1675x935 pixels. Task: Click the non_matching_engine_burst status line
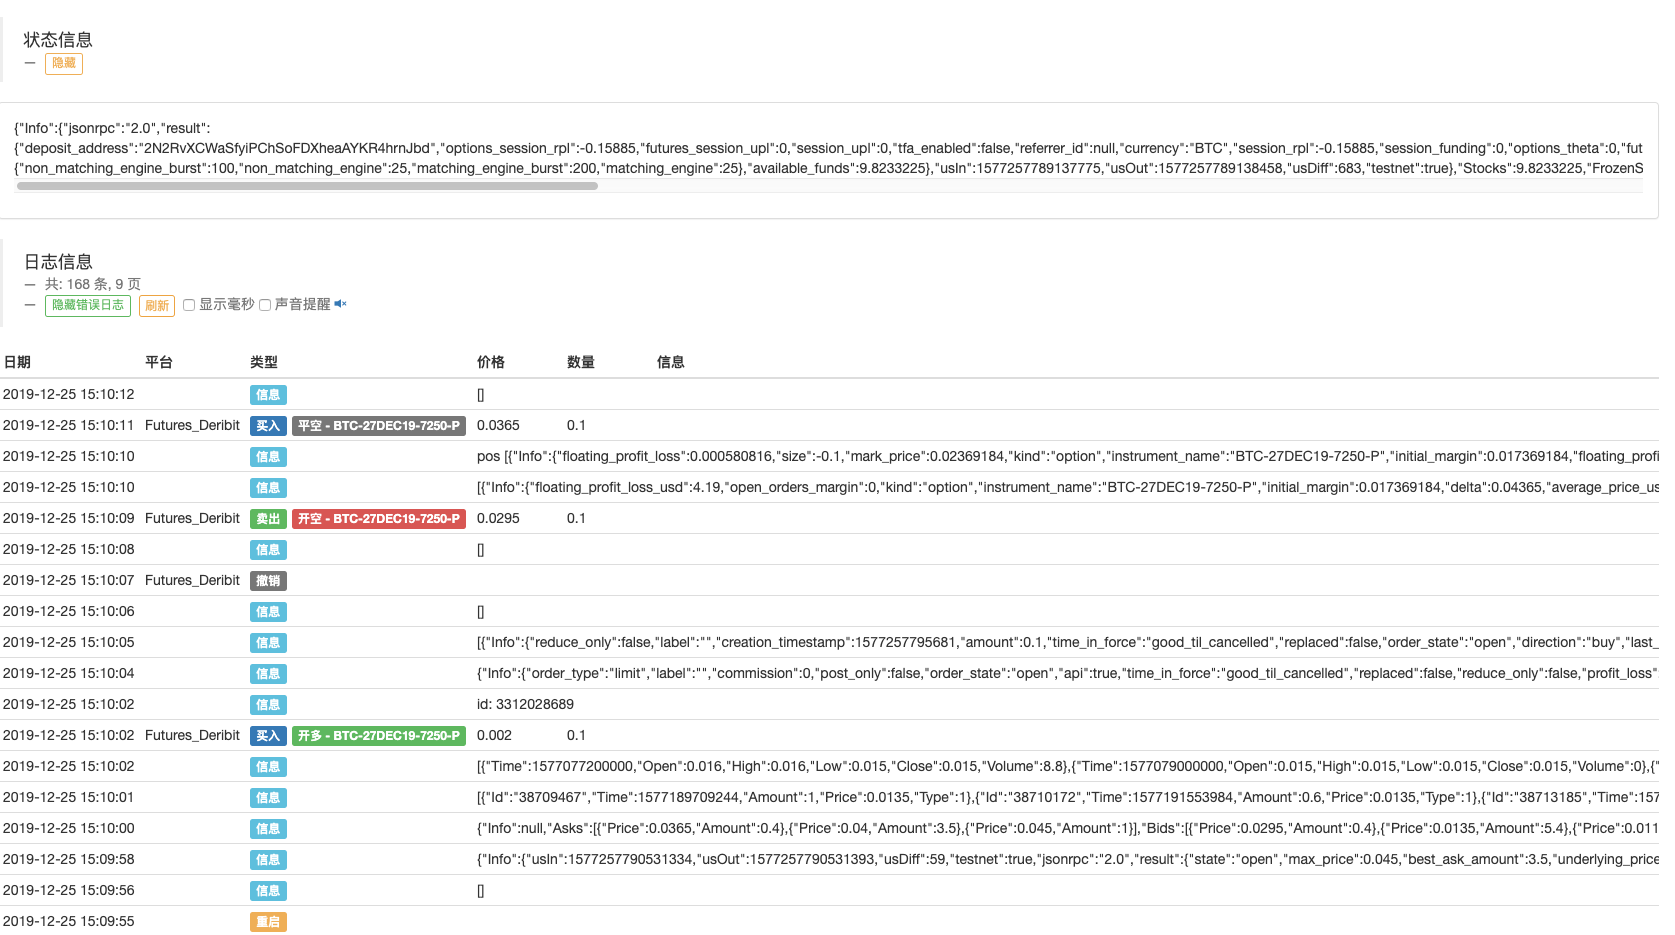[828, 168]
